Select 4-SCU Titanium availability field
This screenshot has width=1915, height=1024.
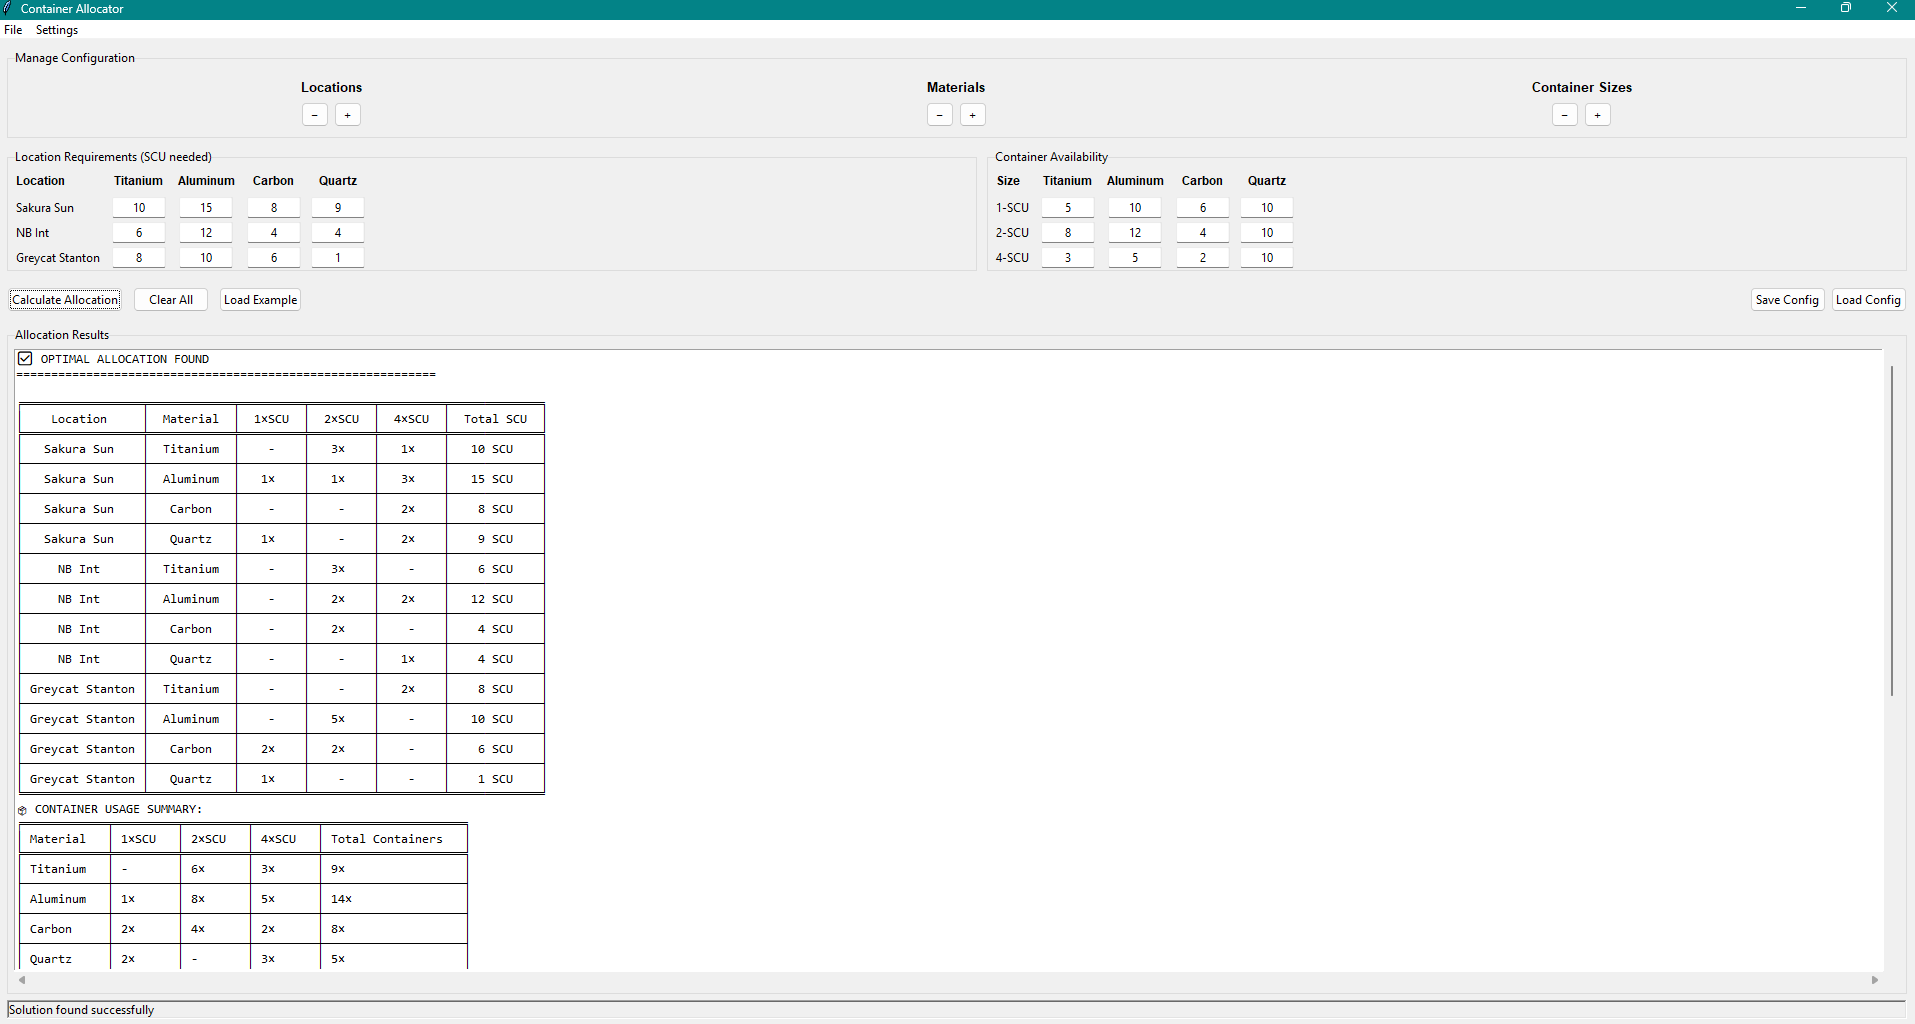[1068, 257]
